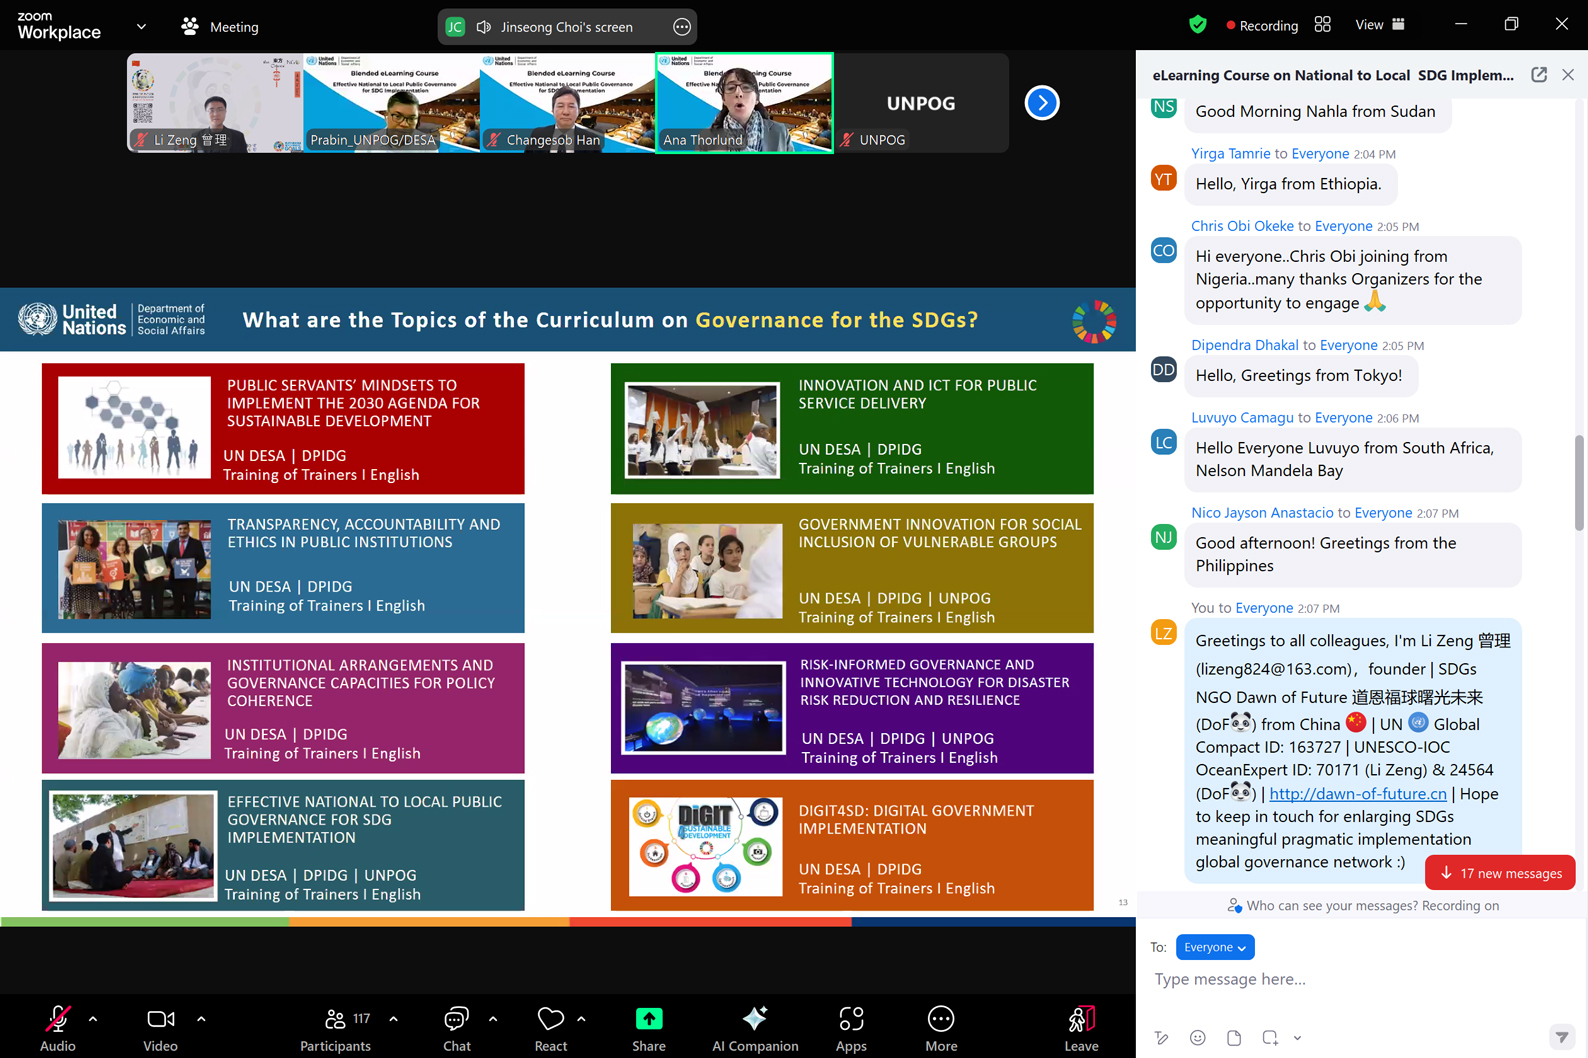The image size is (1588, 1058).
Task: Start camera with the Video button
Action: (160, 1028)
